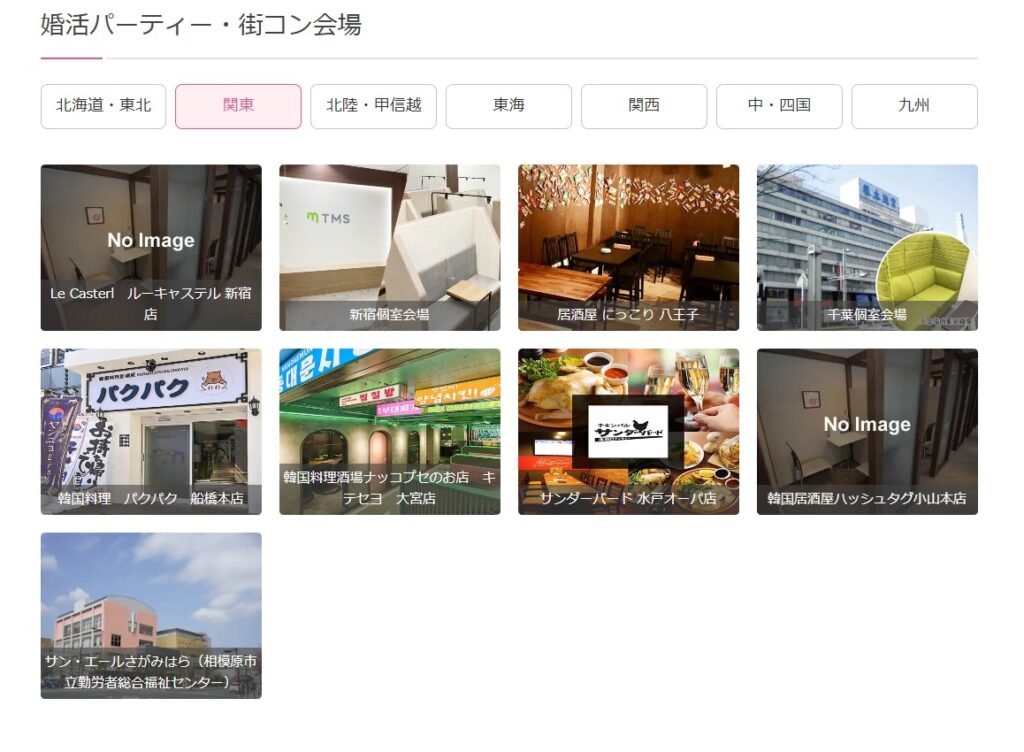Select the 関東 region filter
Viewport: 1024px width, 752px height.
pos(238,105)
